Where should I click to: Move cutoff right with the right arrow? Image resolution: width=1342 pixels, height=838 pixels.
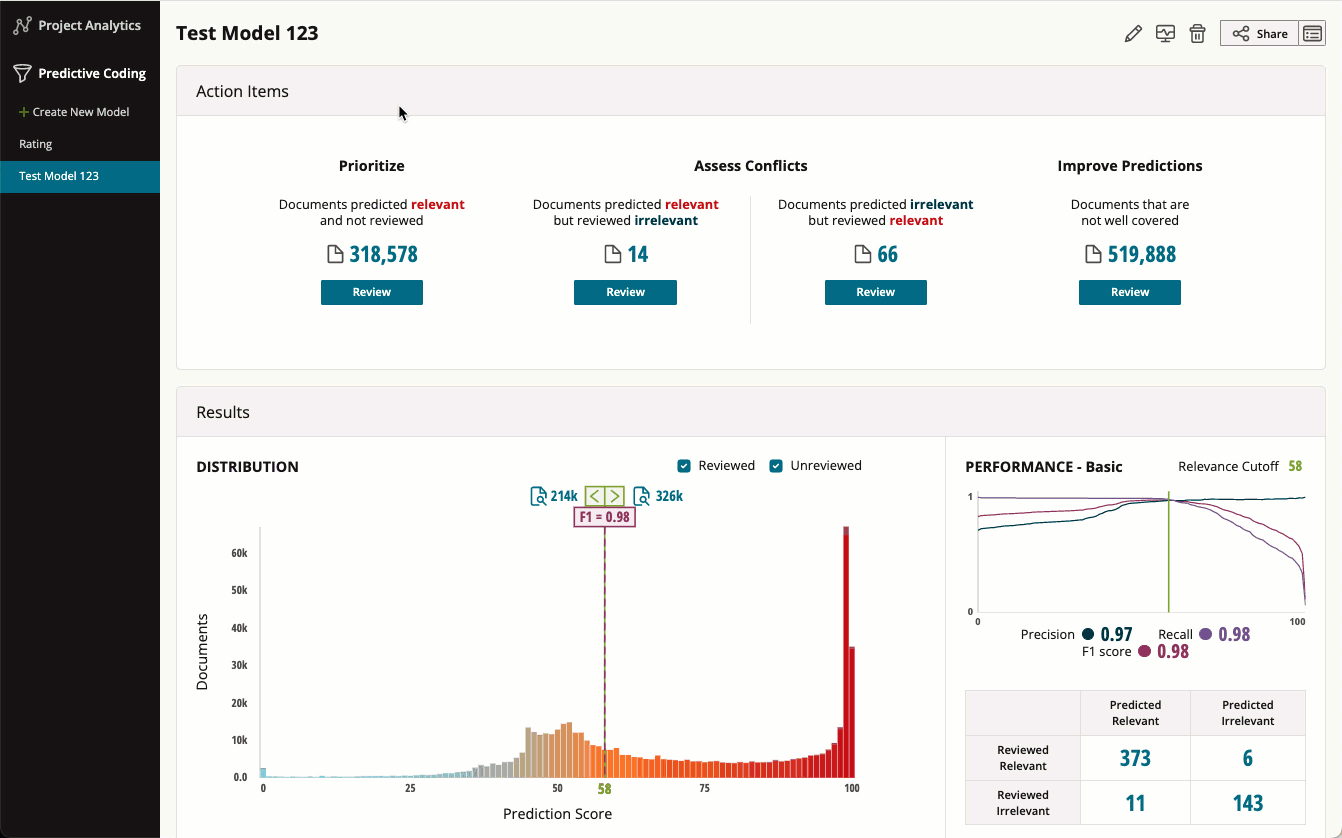pyautogui.click(x=614, y=496)
